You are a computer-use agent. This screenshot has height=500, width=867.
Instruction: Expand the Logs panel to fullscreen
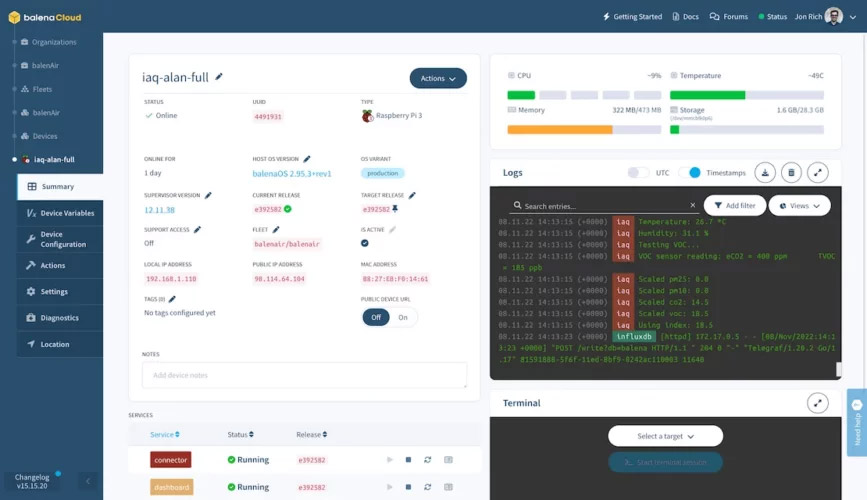click(x=818, y=173)
